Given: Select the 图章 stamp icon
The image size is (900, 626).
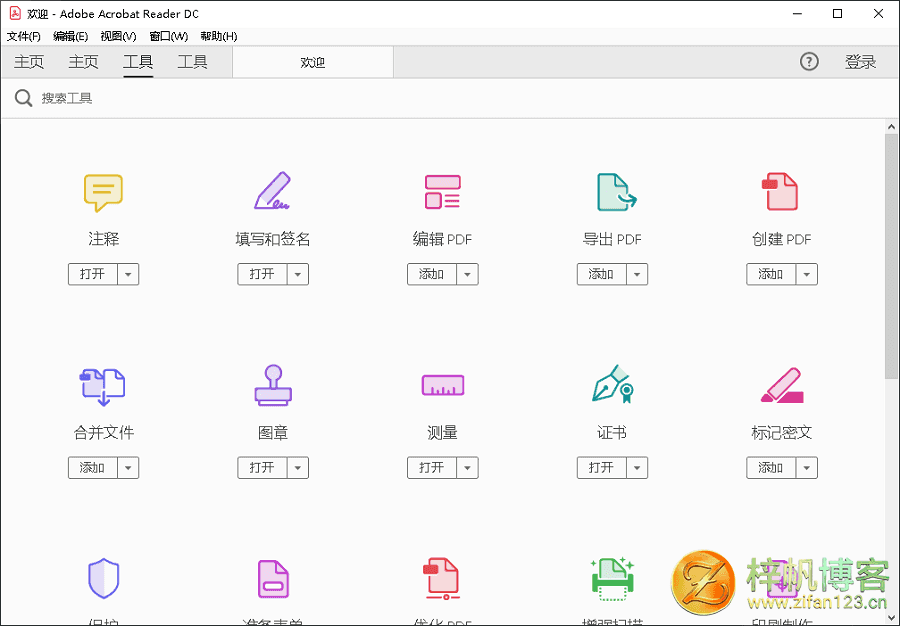Looking at the screenshot, I should 273,385.
